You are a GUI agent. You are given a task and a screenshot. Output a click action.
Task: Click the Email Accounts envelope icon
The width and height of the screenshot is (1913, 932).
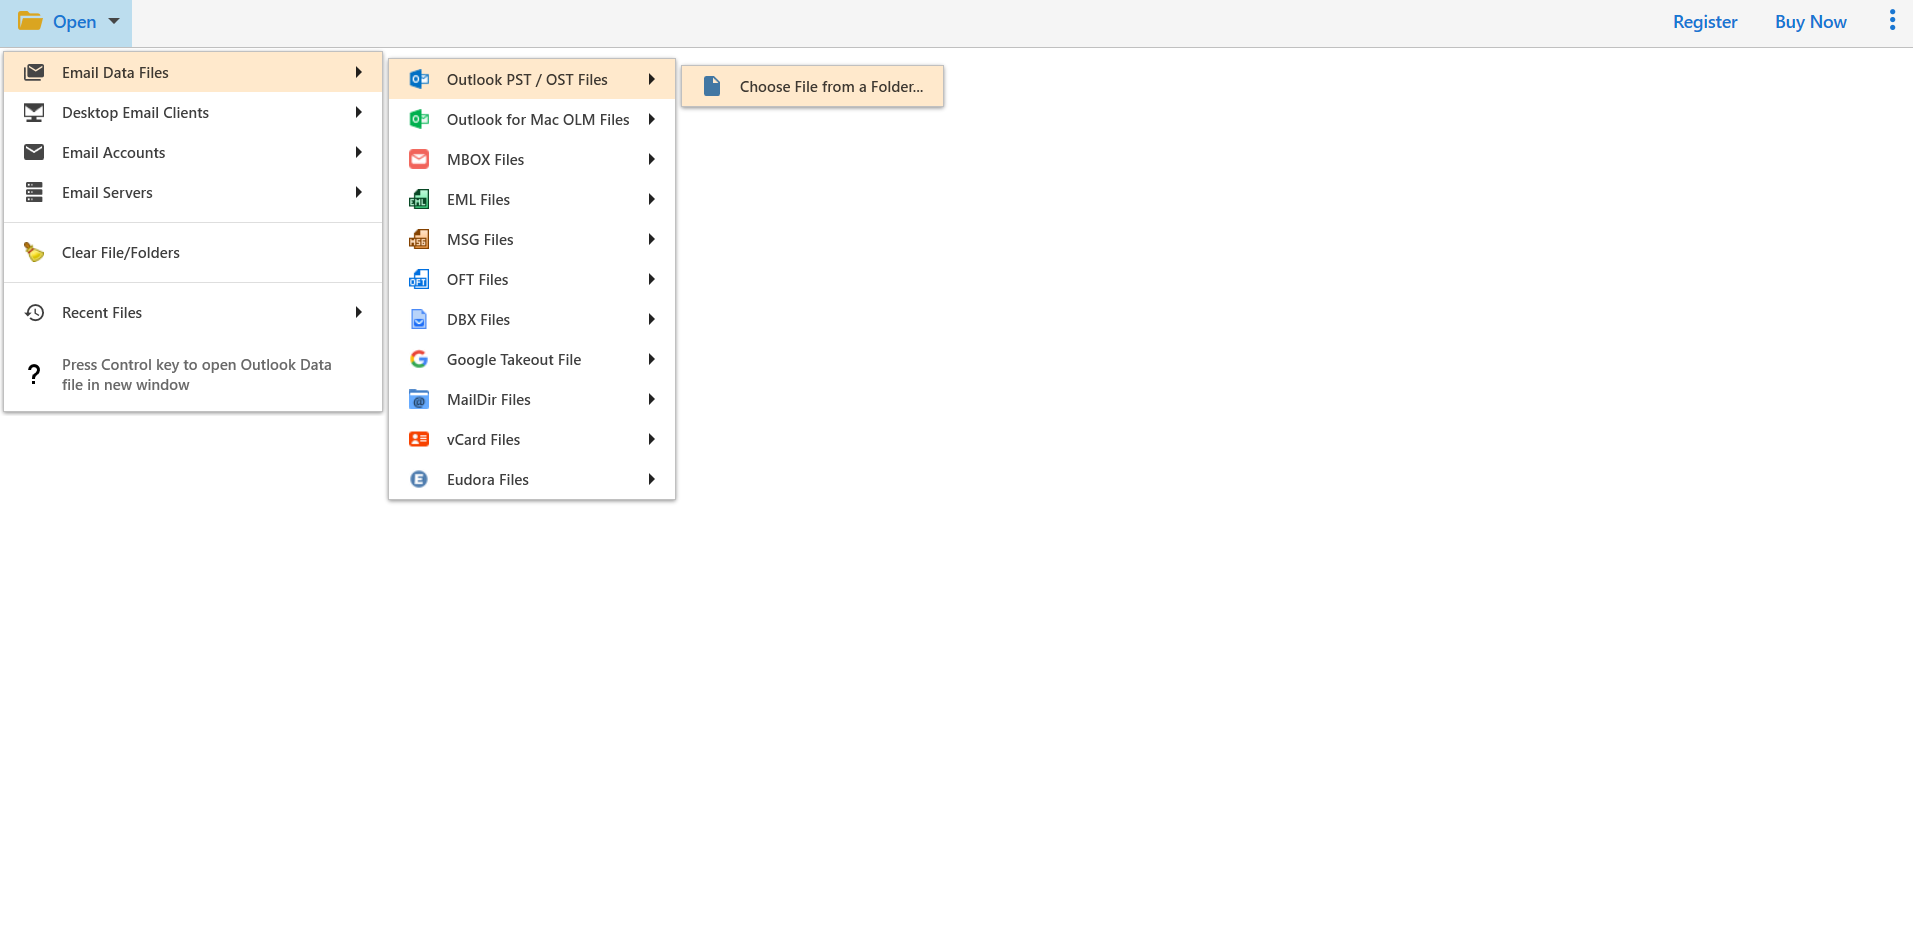(x=34, y=152)
